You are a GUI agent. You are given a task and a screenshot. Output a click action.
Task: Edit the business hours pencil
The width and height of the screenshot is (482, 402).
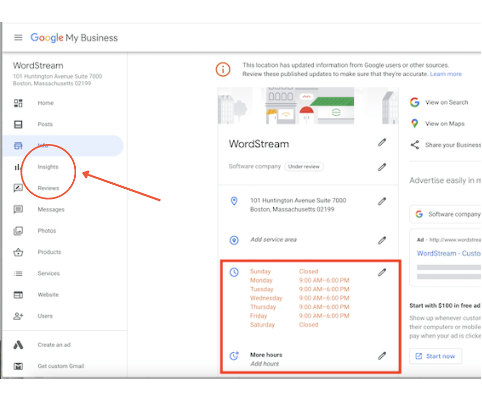click(382, 272)
